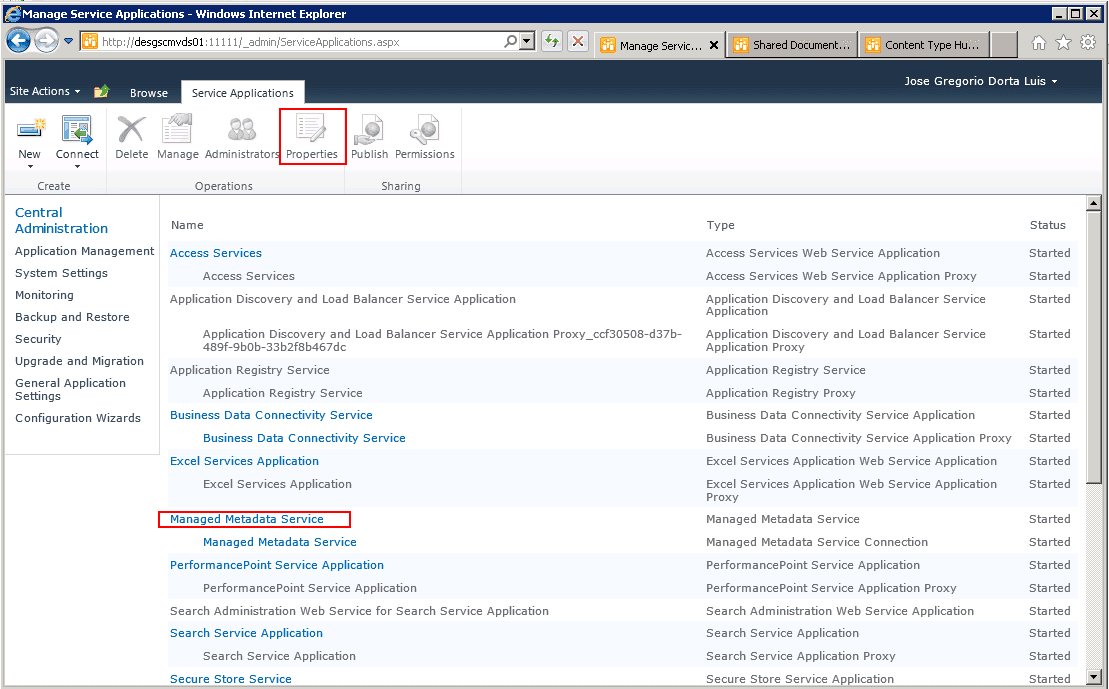Expand the Site Actions menu

[x=45, y=91]
